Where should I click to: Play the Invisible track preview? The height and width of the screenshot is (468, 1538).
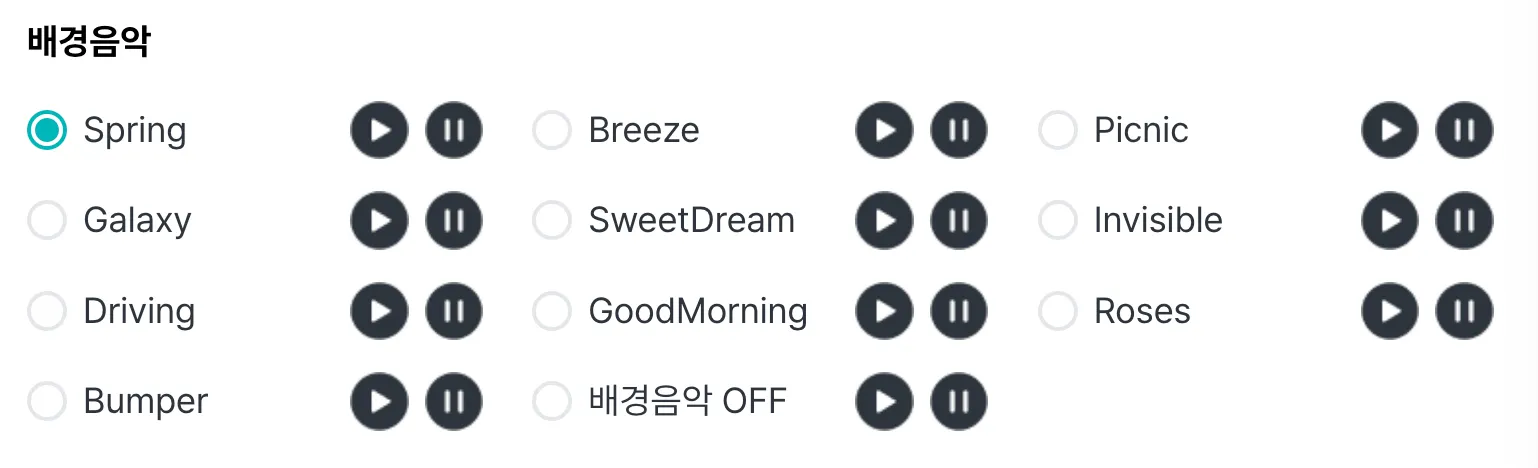pos(1390,221)
